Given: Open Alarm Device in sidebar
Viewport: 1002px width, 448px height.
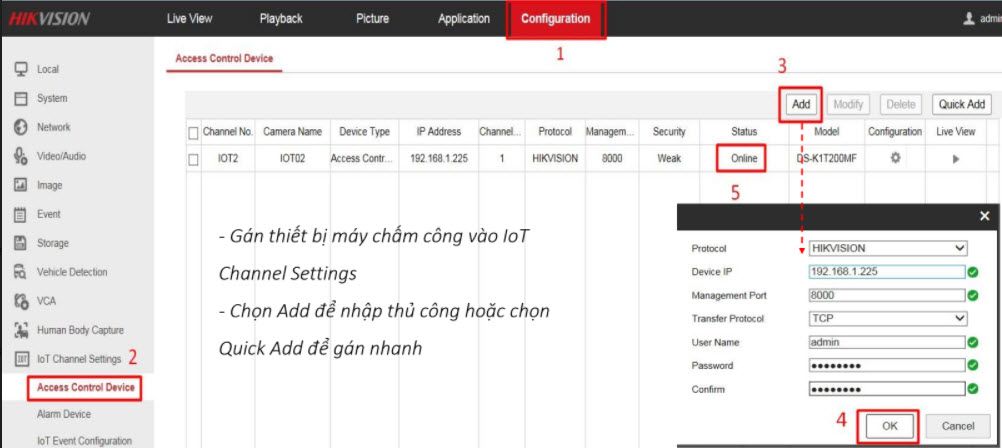Looking at the screenshot, I should pos(64,414).
